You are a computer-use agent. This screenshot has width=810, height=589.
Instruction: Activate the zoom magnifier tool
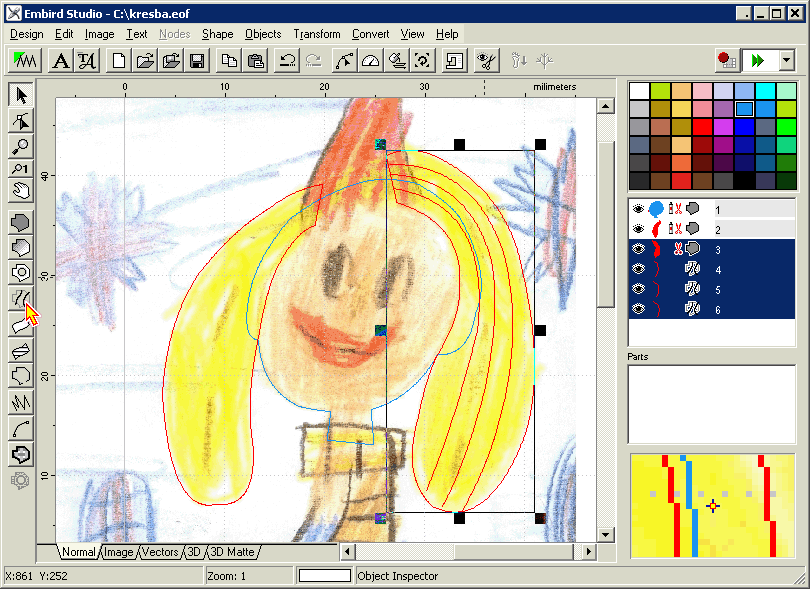21,146
